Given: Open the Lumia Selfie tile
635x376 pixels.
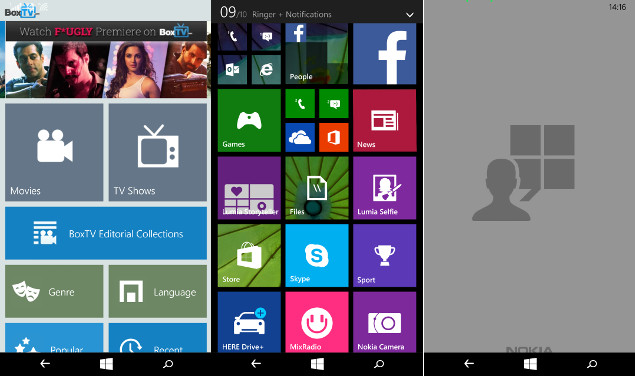Looking at the screenshot, I should (x=384, y=188).
